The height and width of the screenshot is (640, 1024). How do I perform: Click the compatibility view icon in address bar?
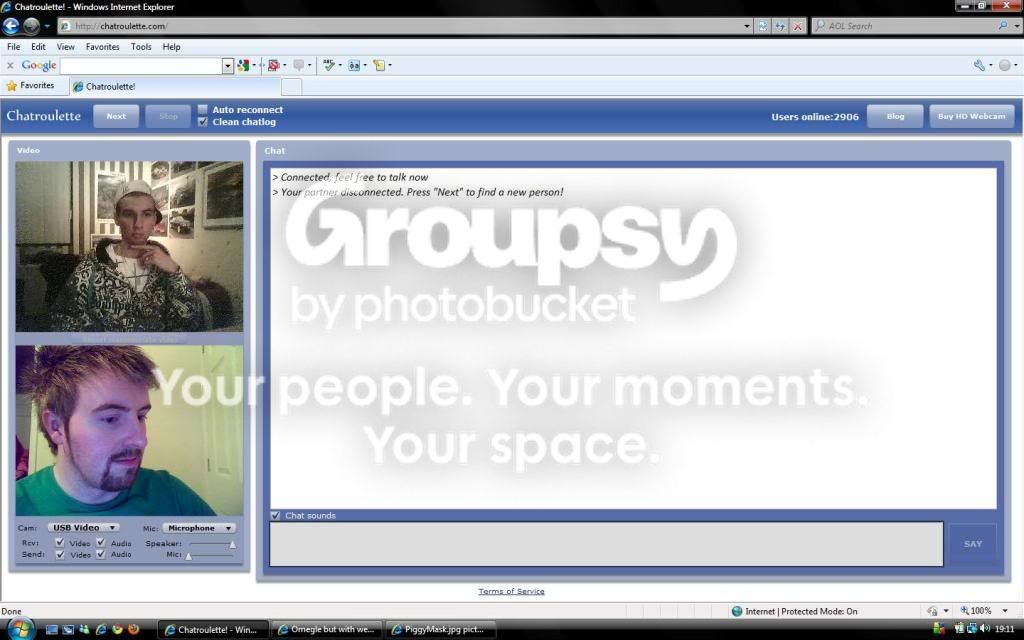tap(762, 26)
